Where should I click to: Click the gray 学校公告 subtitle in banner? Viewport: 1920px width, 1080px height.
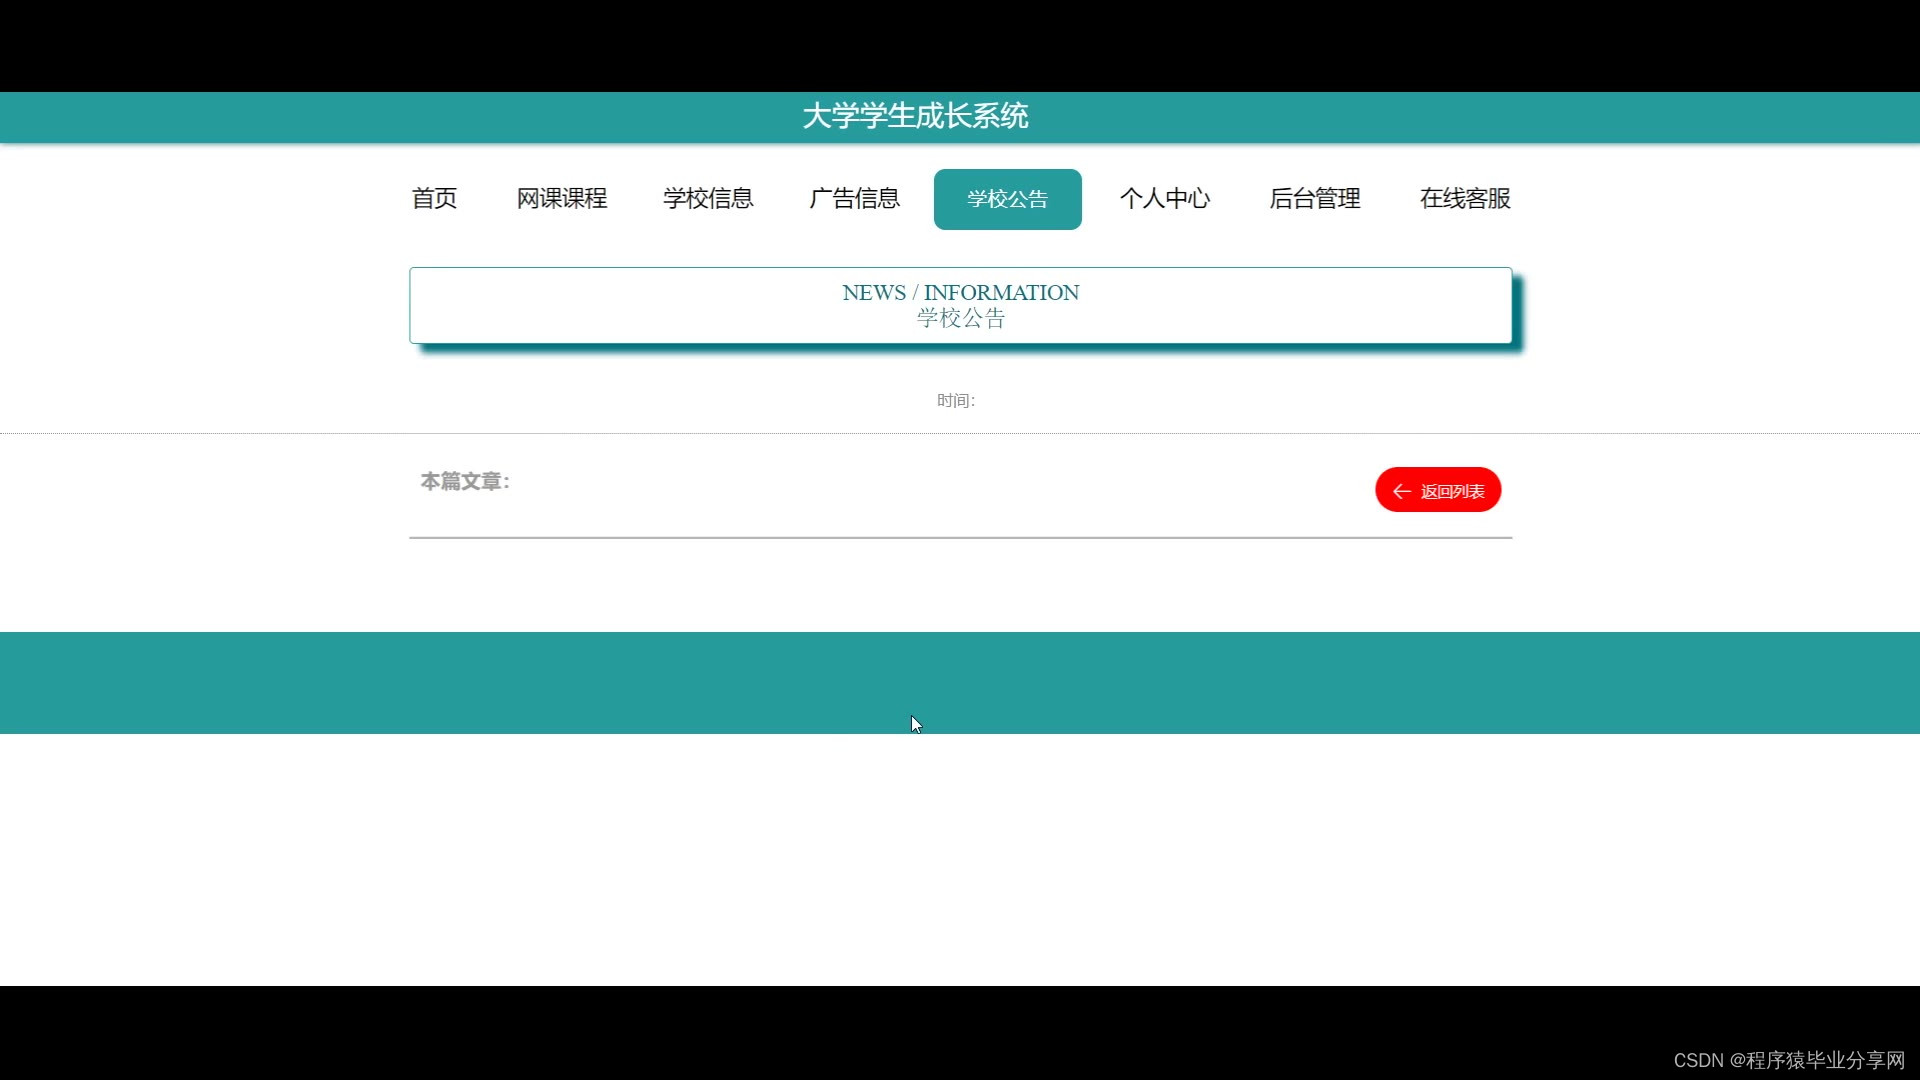(x=960, y=319)
